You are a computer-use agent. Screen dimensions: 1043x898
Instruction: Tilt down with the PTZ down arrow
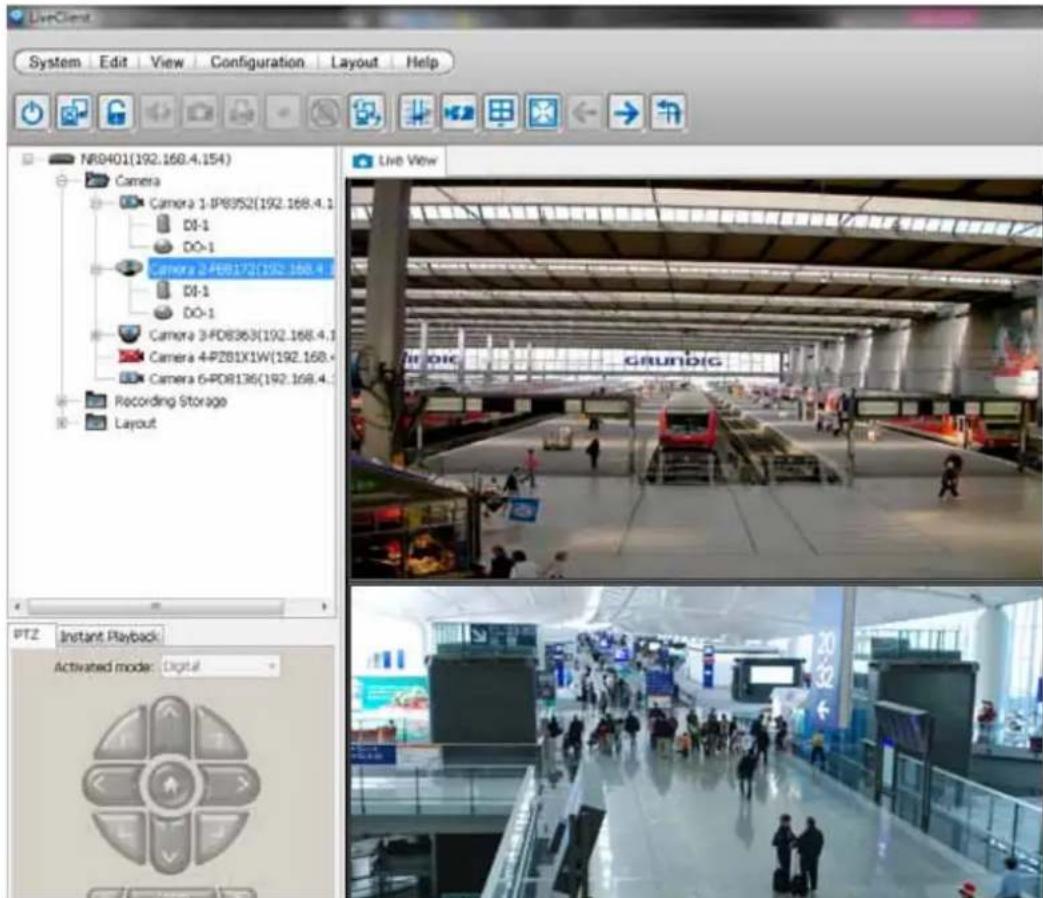(170, 846)
